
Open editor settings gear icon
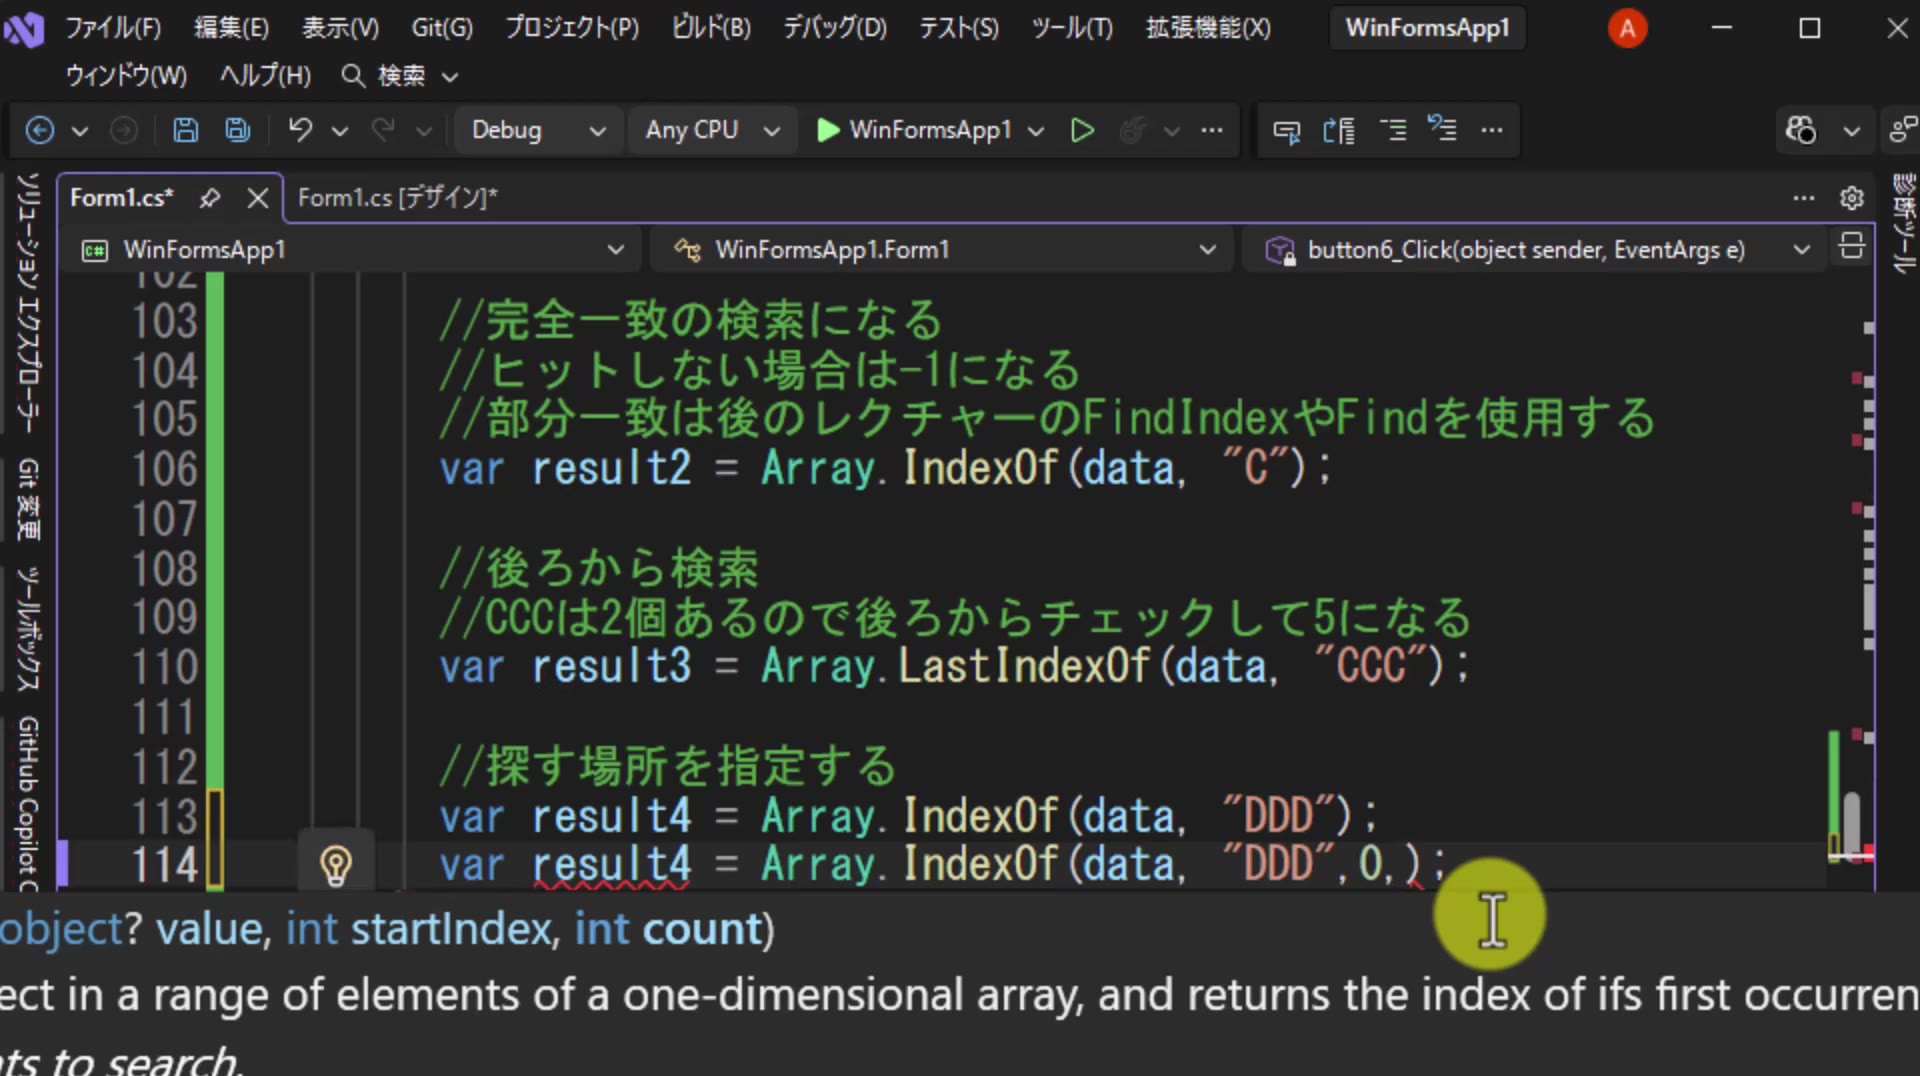pos(1852,198)
